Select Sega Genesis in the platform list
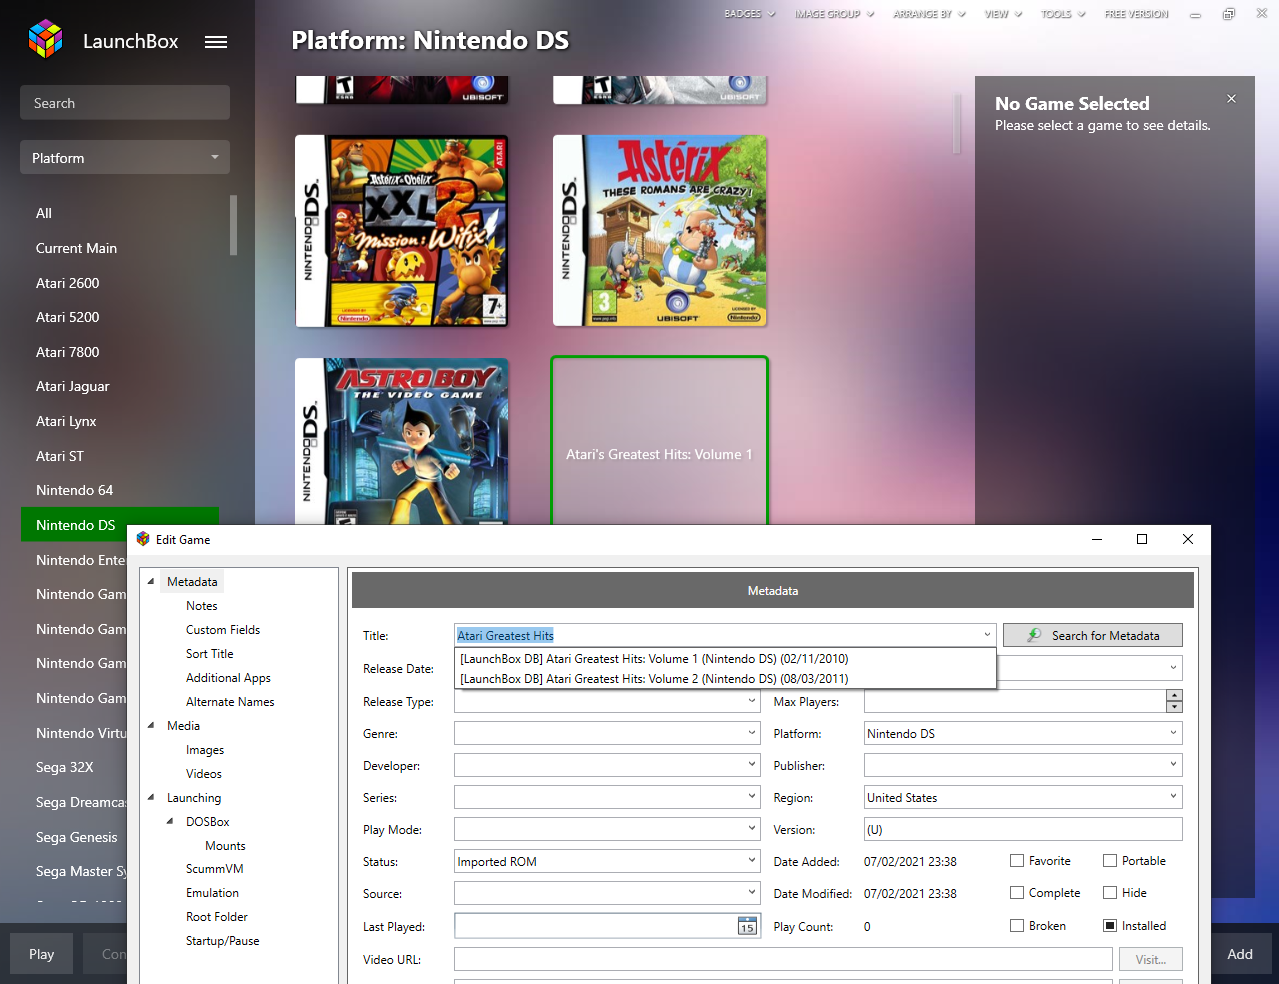The height and width of the screenshot is (984, 1279). click(x=75, y=837)
